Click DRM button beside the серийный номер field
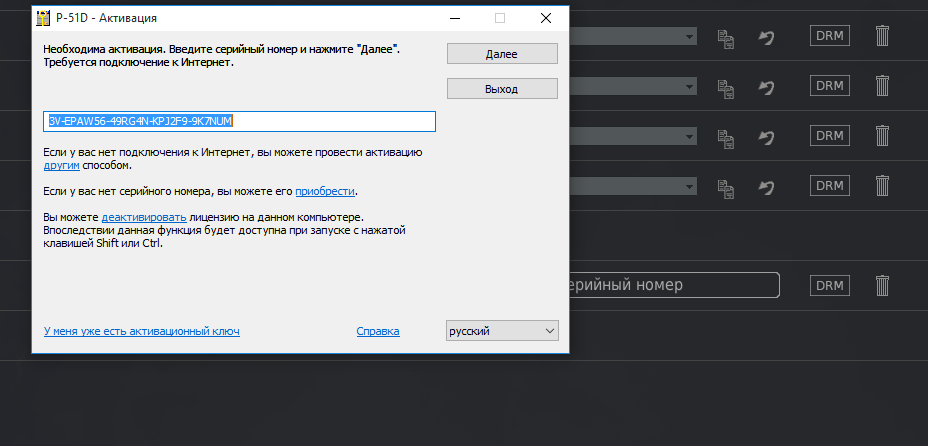 pos(830,285)
